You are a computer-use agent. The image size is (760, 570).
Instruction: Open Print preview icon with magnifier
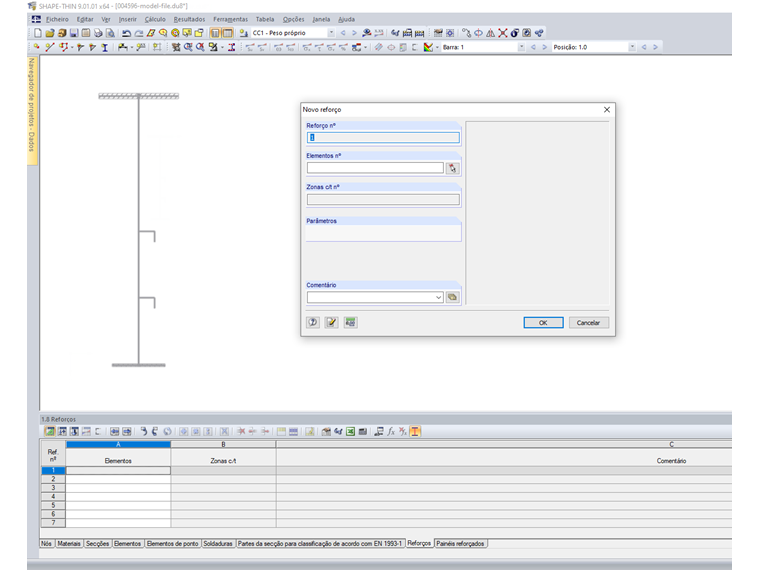pos(111,33)
